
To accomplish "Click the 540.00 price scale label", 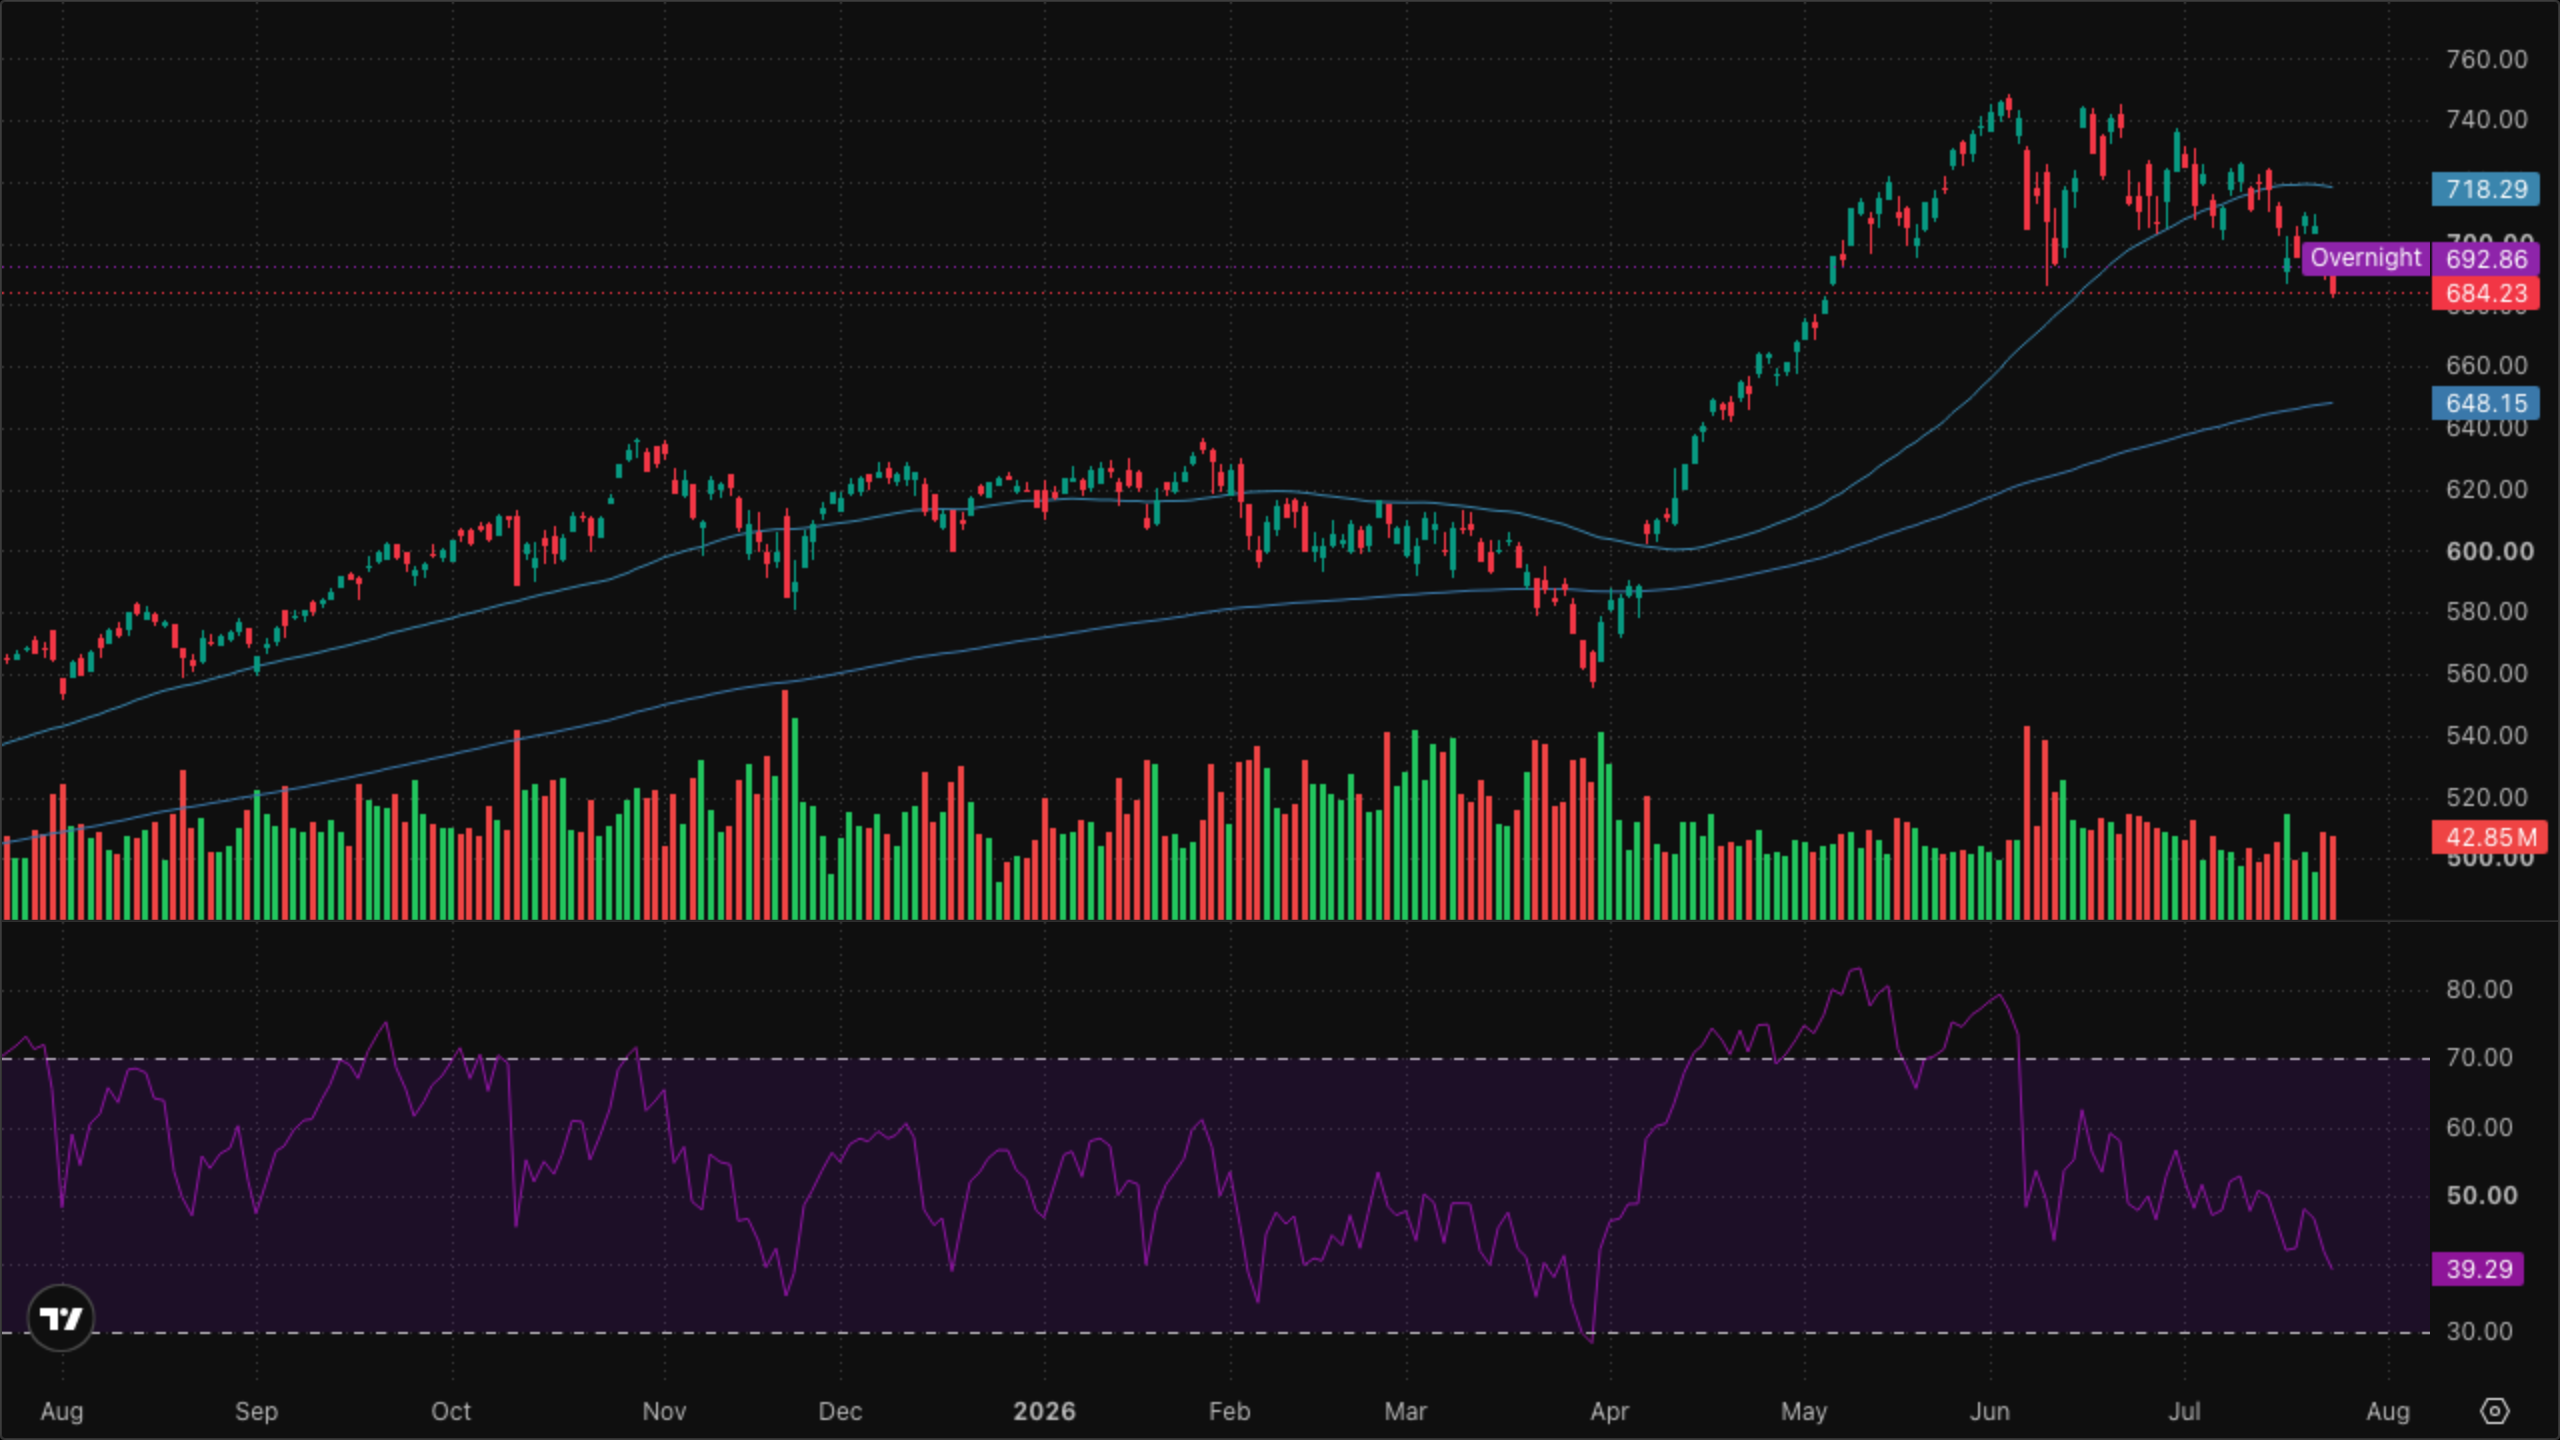I will coord(2486,736).
